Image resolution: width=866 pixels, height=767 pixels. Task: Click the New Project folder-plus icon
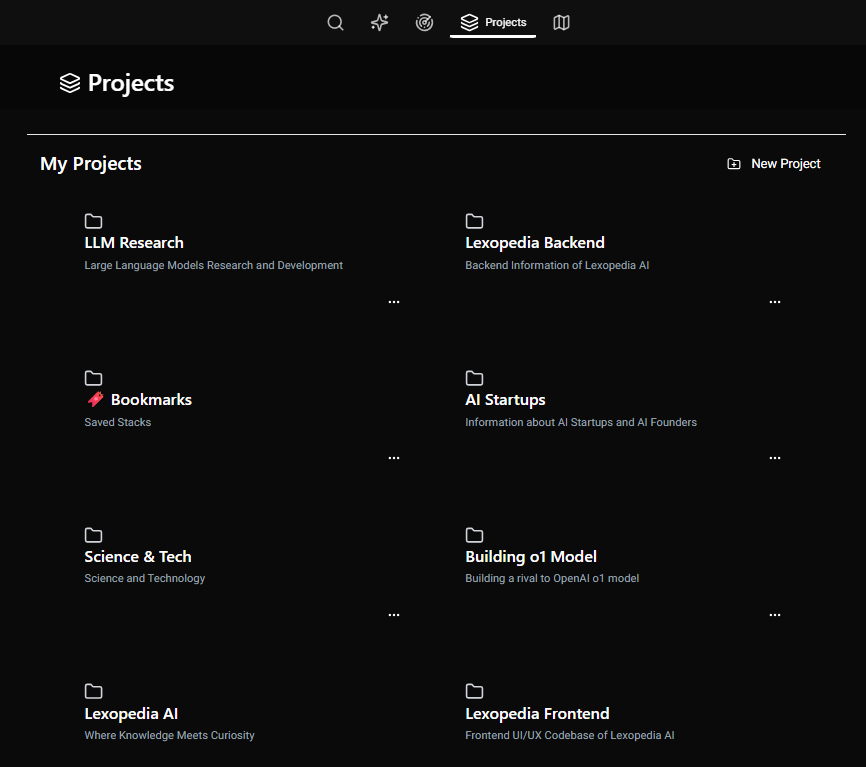[x=733, y=163]
